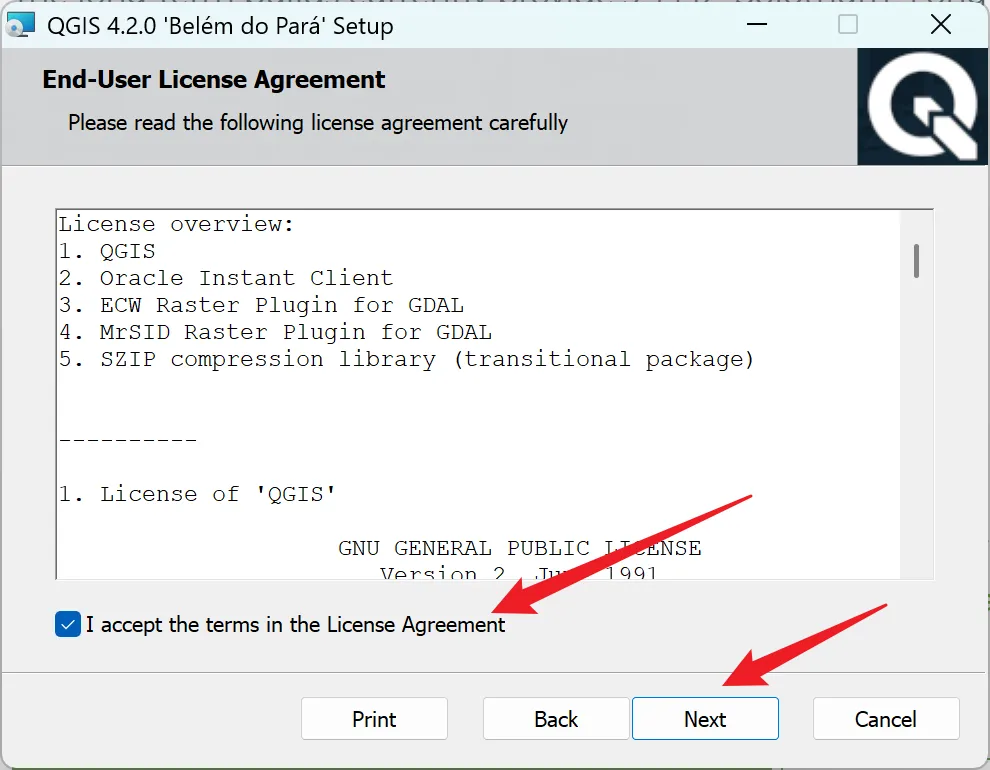Print the license agreement
Screen dimensions: 990x770
pos(374,719)
